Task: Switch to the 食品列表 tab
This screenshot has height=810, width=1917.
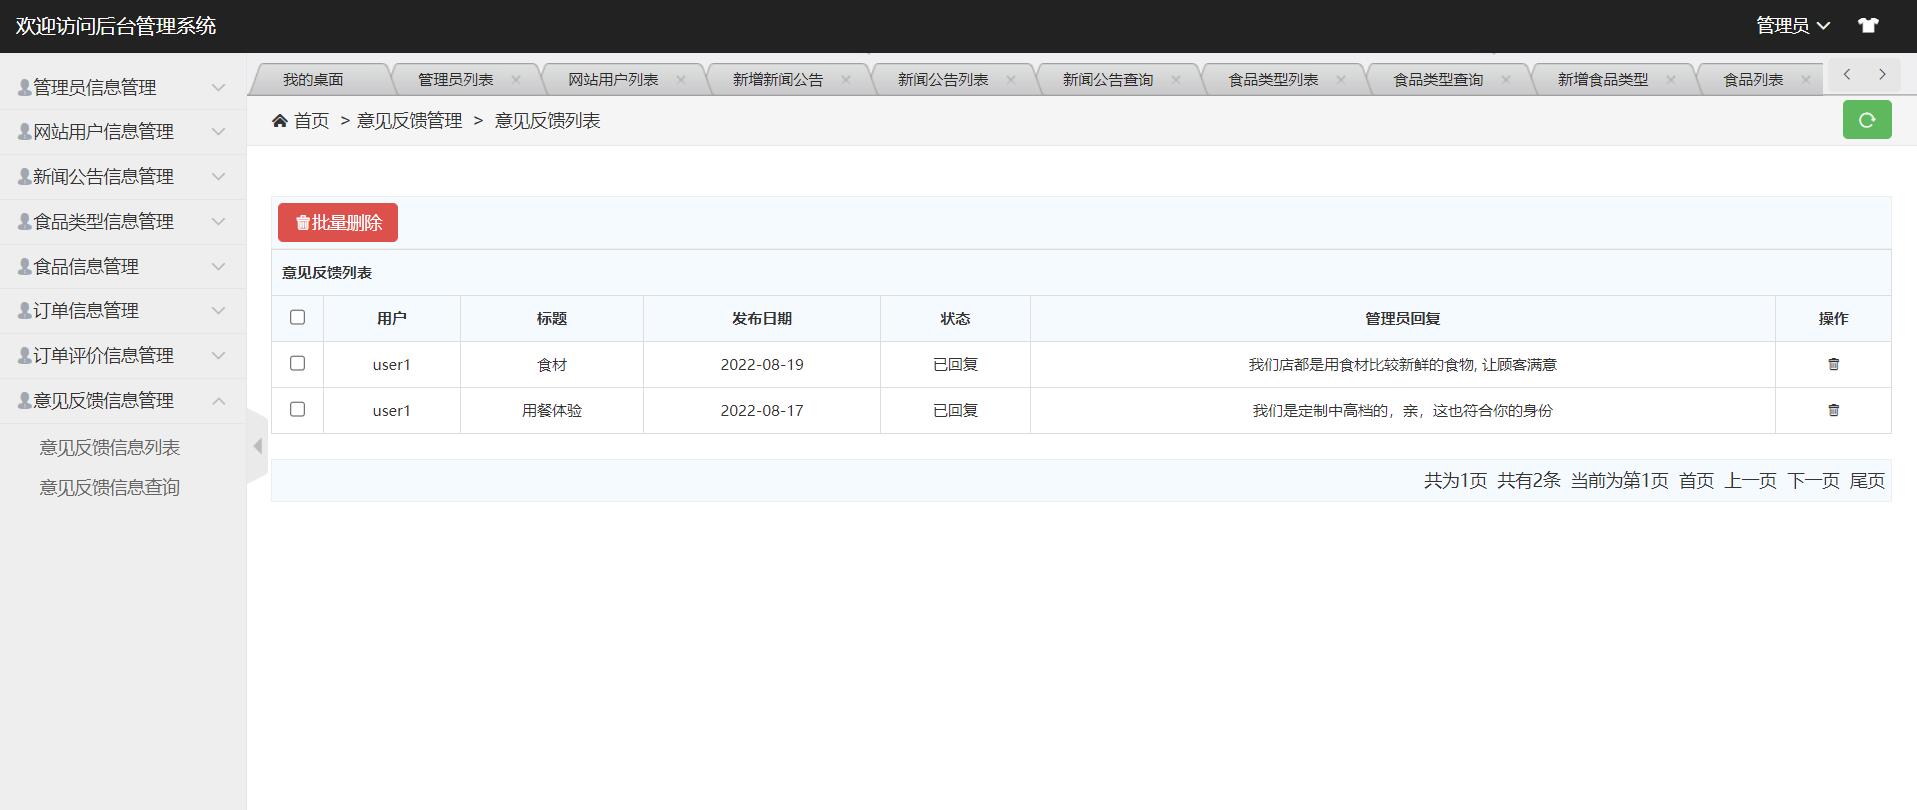Action: tap(1753, 79)
